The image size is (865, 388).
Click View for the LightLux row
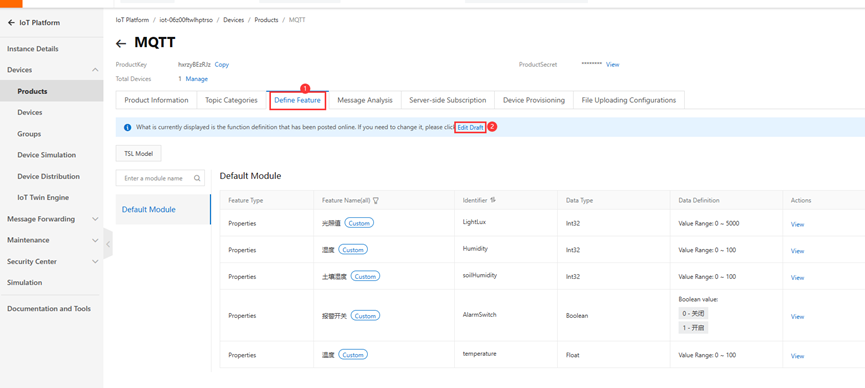pyautogui.click(x=797, y=225)
